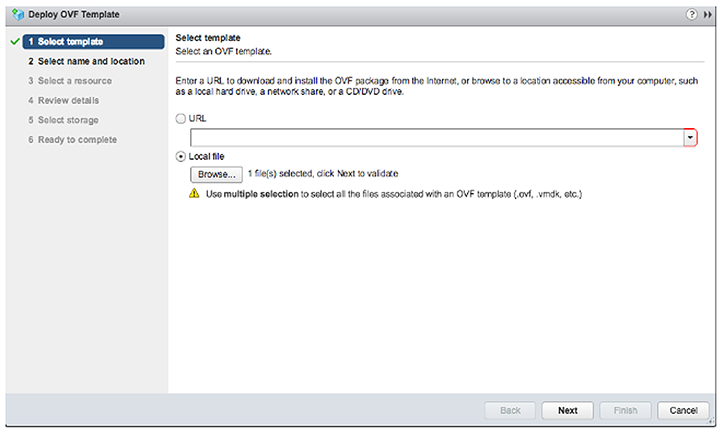This screenshot has height=432, width=720.
Task: Open step 5 Select storage
Action: (63, 120)
